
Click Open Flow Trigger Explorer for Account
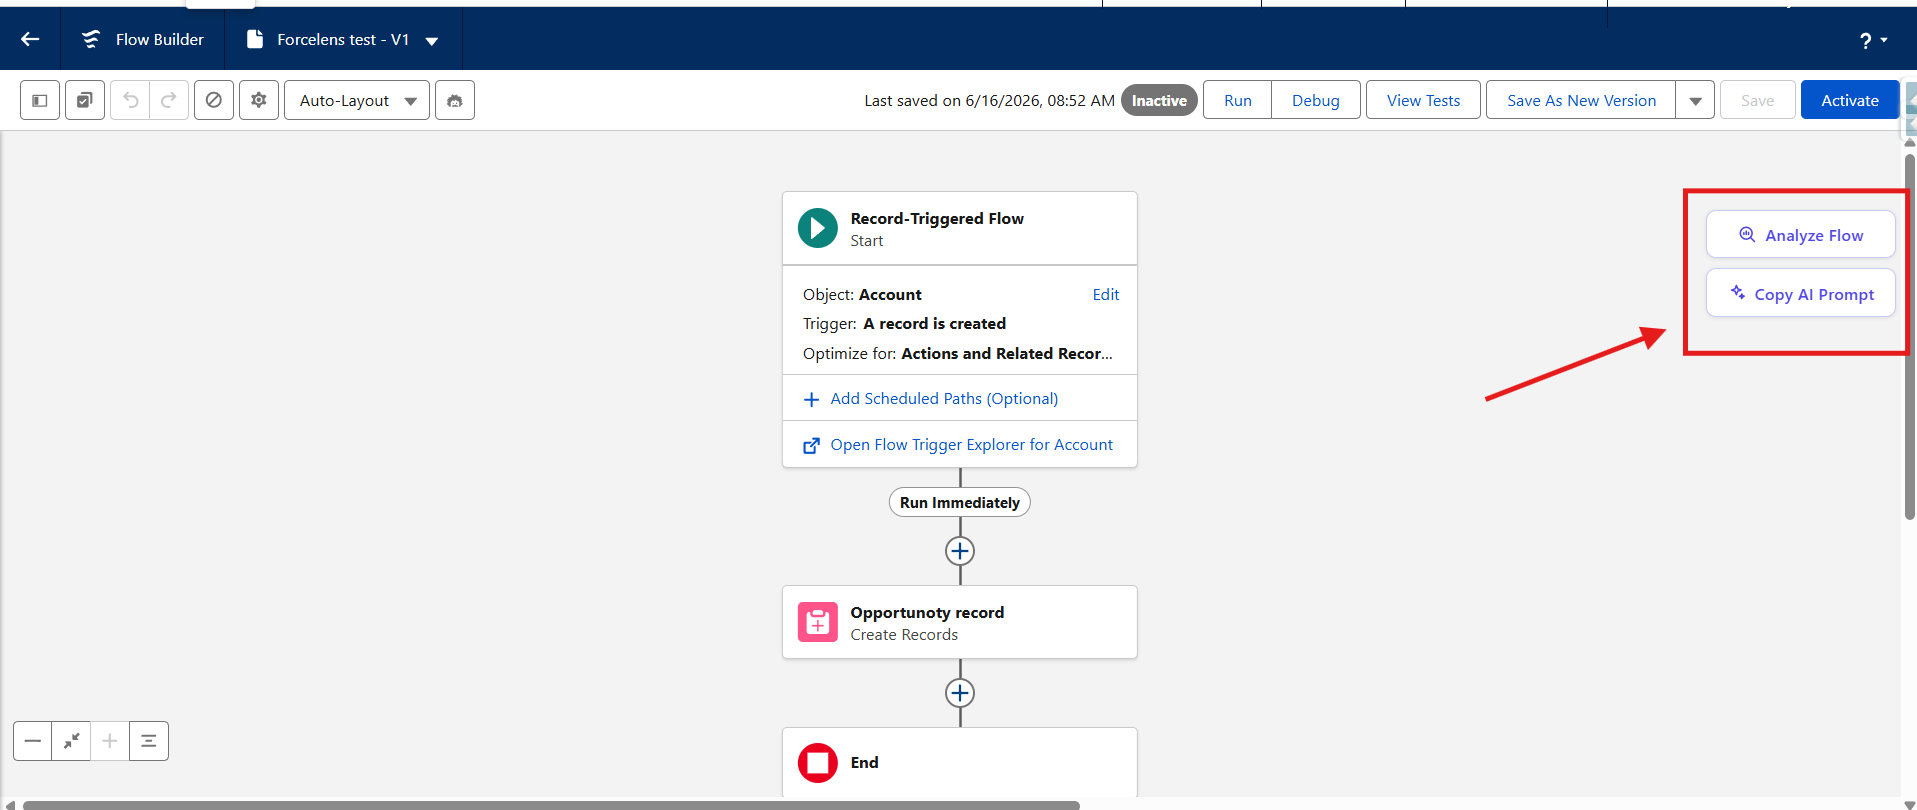(x=971, y=444)
